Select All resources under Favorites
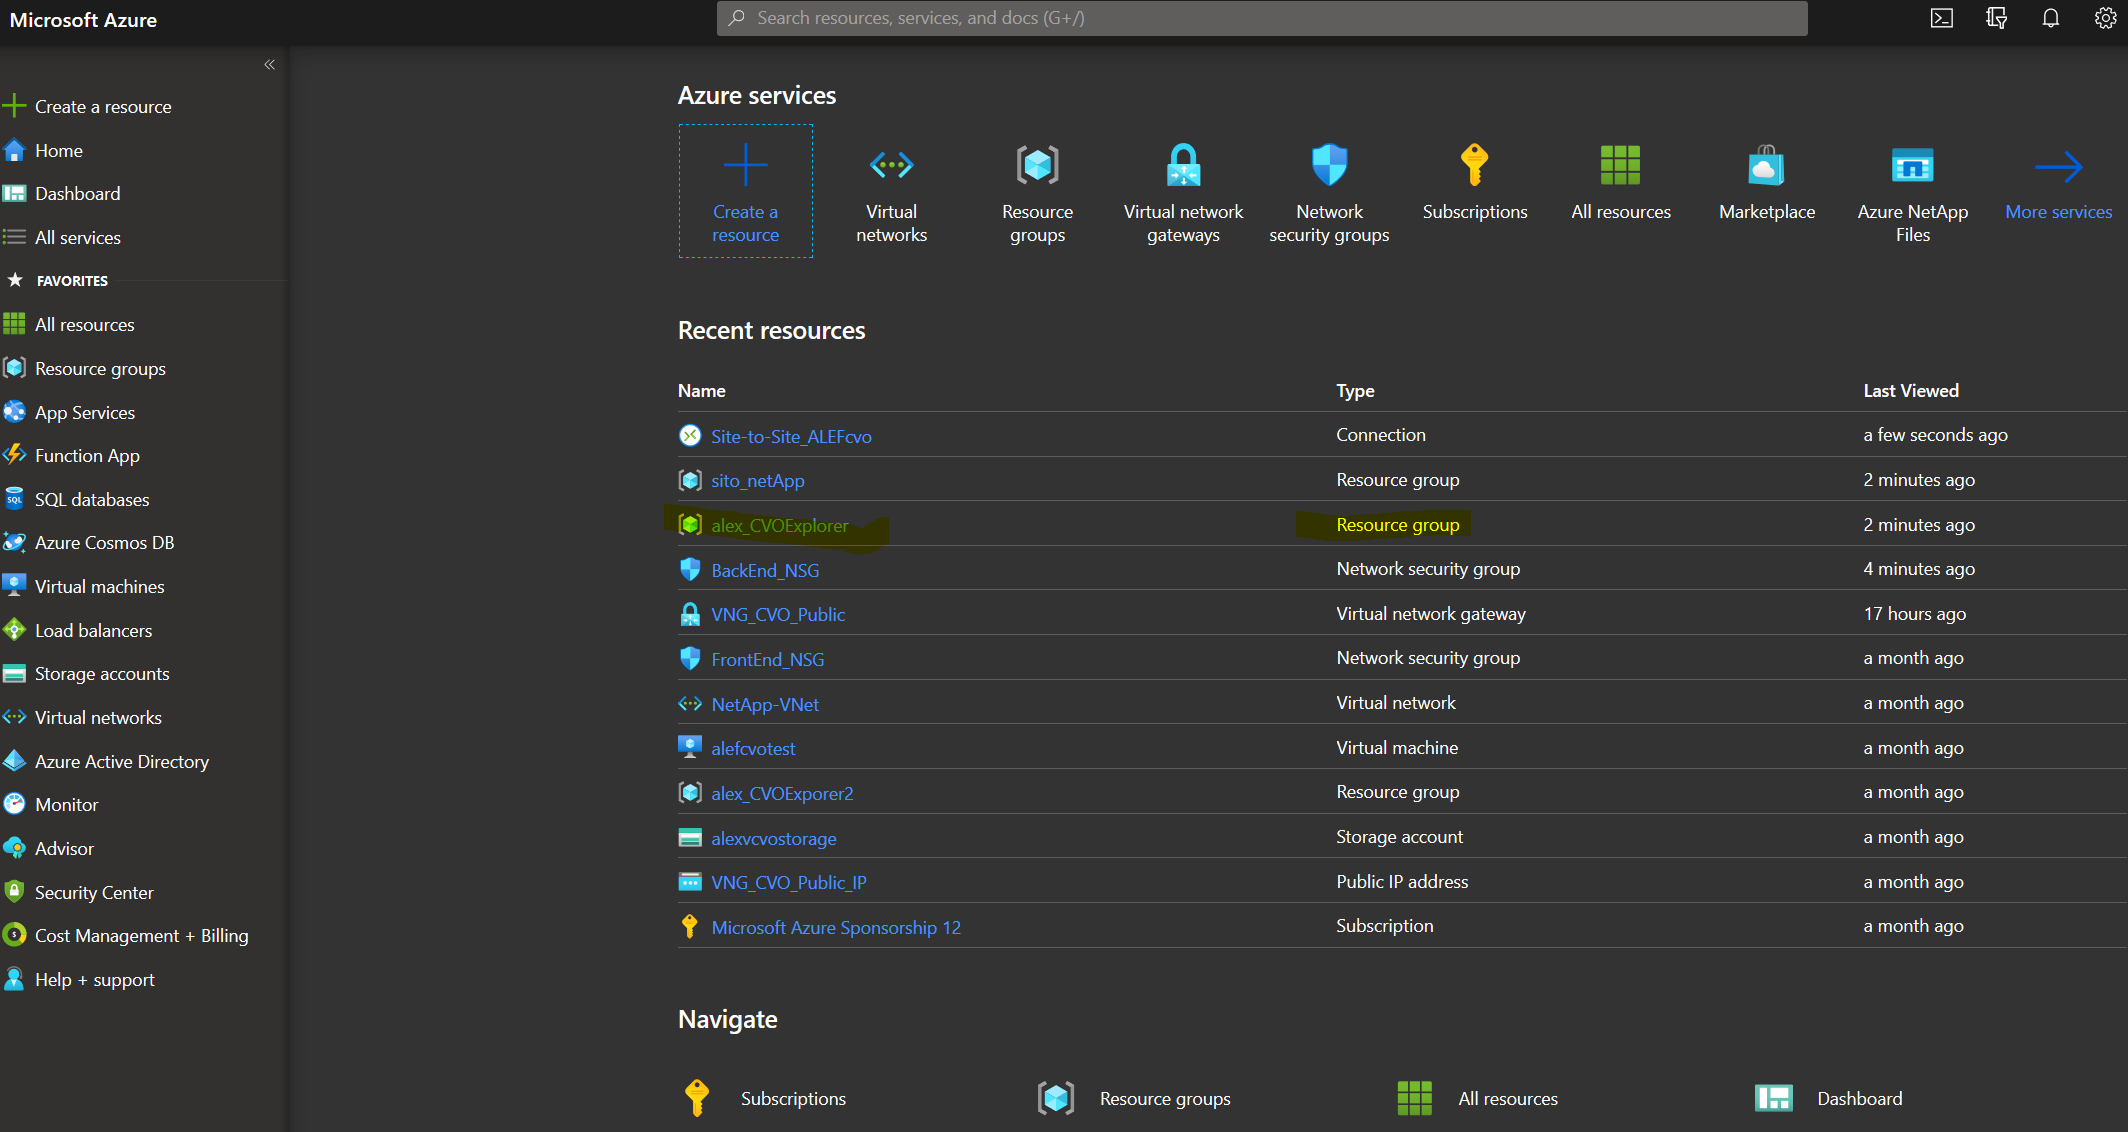This screenshot has width=2128, height=1132. tap(84, 324)
